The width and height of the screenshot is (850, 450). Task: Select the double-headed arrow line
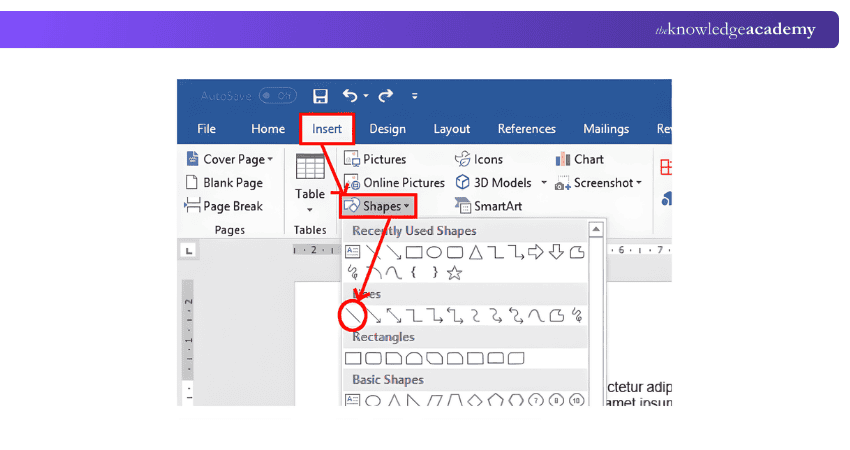click(394, 316)
